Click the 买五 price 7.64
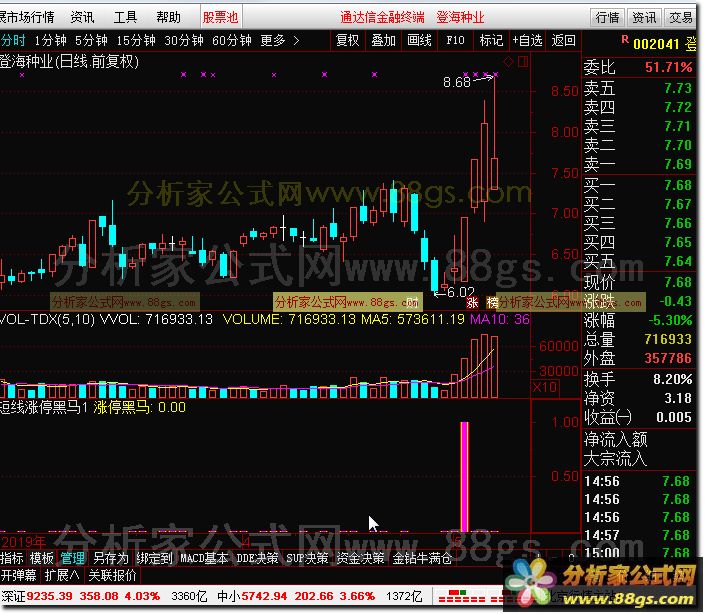This screenshot has width=705, height=614. pyautogui.click(x=678, y=261)
